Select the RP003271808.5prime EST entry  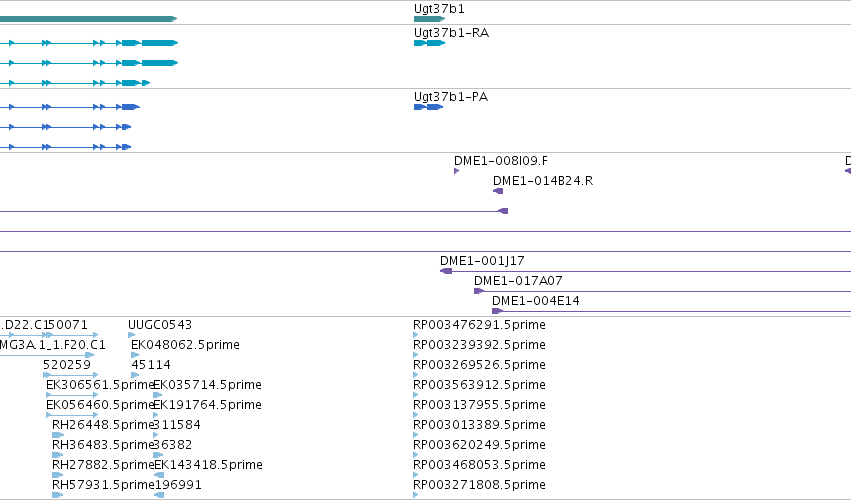click(x=479, y=484)
